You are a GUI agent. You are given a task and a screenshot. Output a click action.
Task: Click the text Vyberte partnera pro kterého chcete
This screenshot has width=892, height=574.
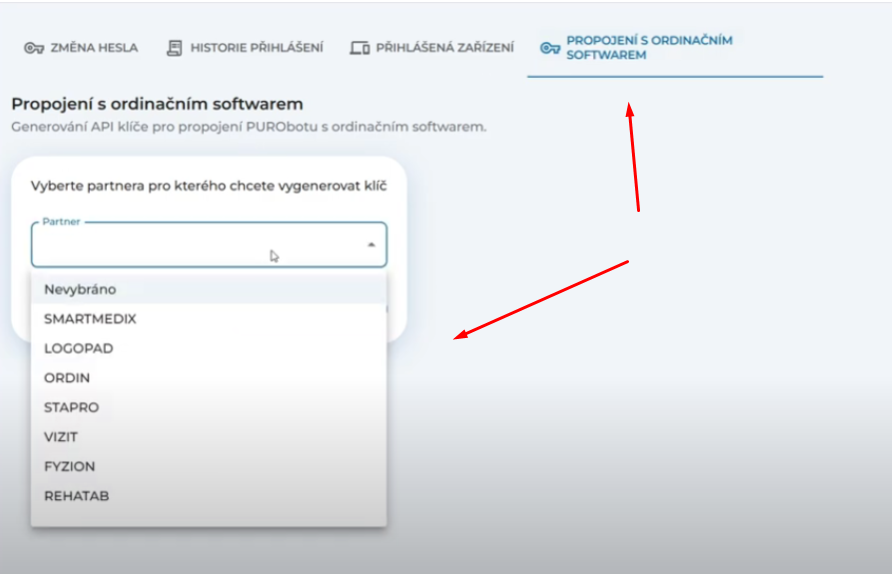[209, 186]
